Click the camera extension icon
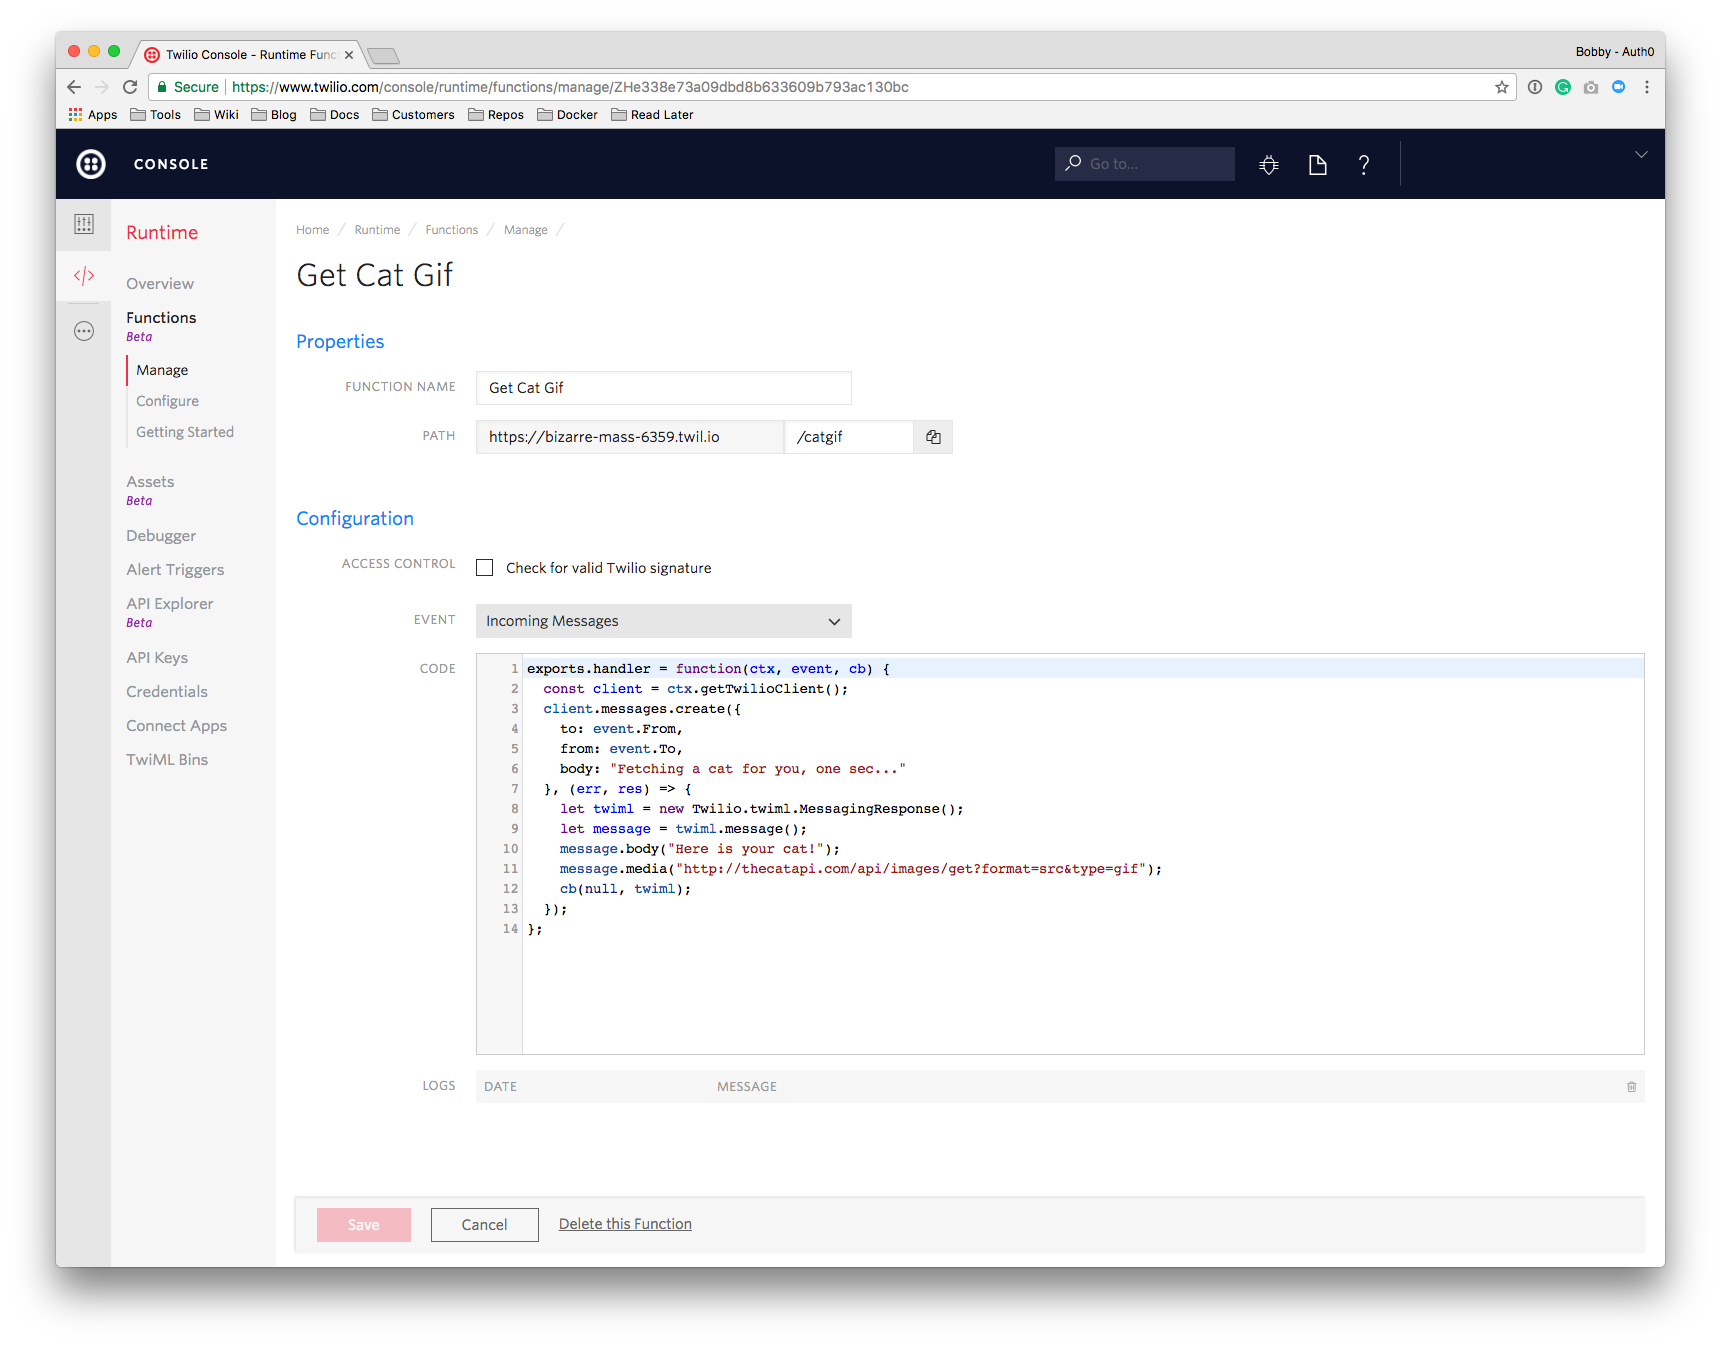 (1591, 87)
